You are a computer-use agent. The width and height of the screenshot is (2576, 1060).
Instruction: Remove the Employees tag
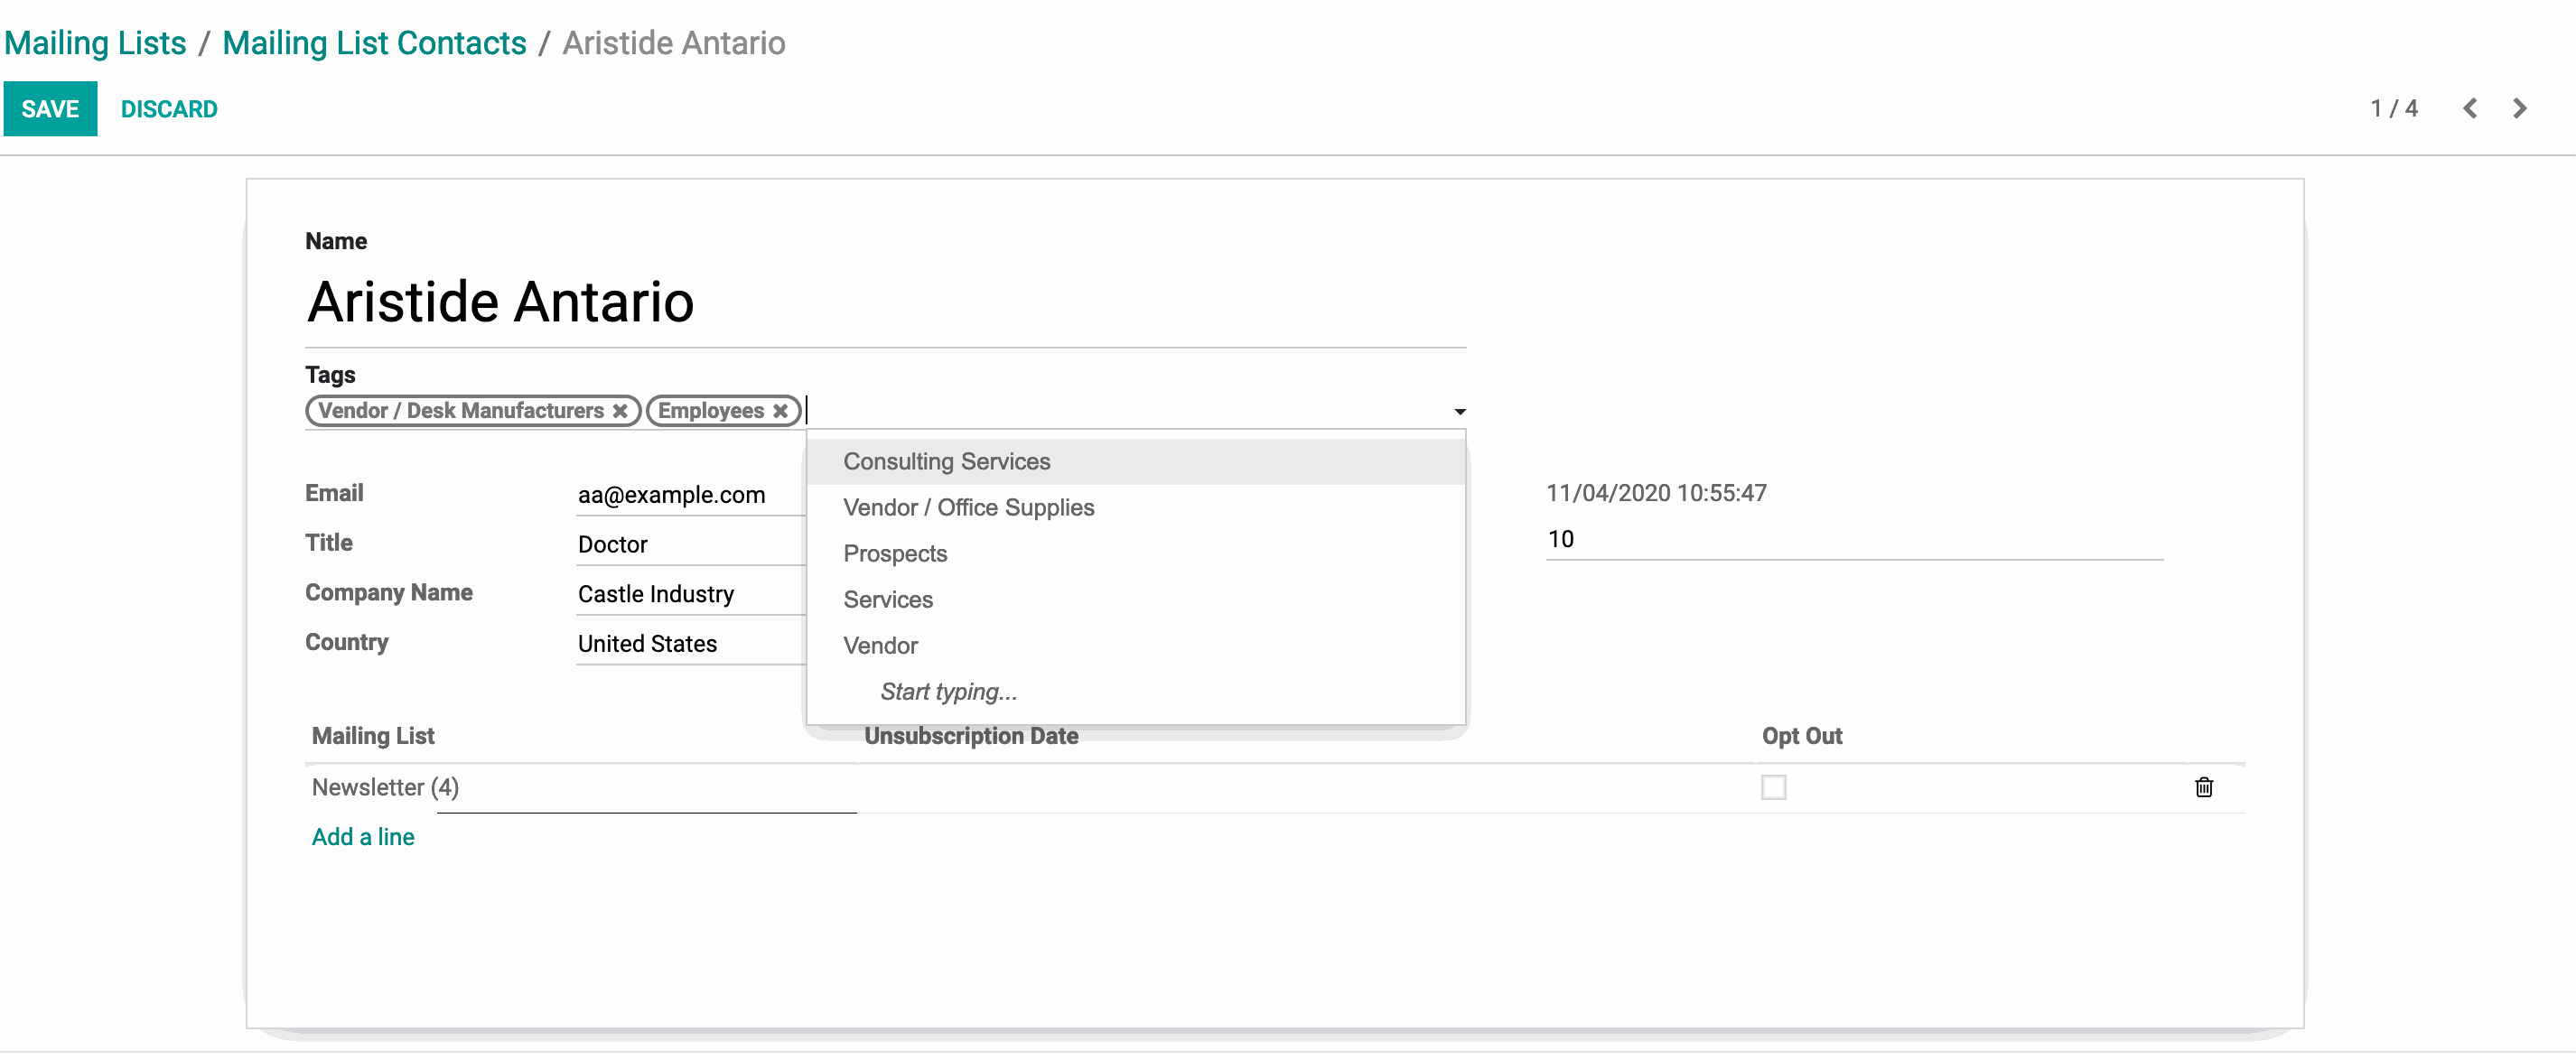pyautogui.click(x=780, y=411)
